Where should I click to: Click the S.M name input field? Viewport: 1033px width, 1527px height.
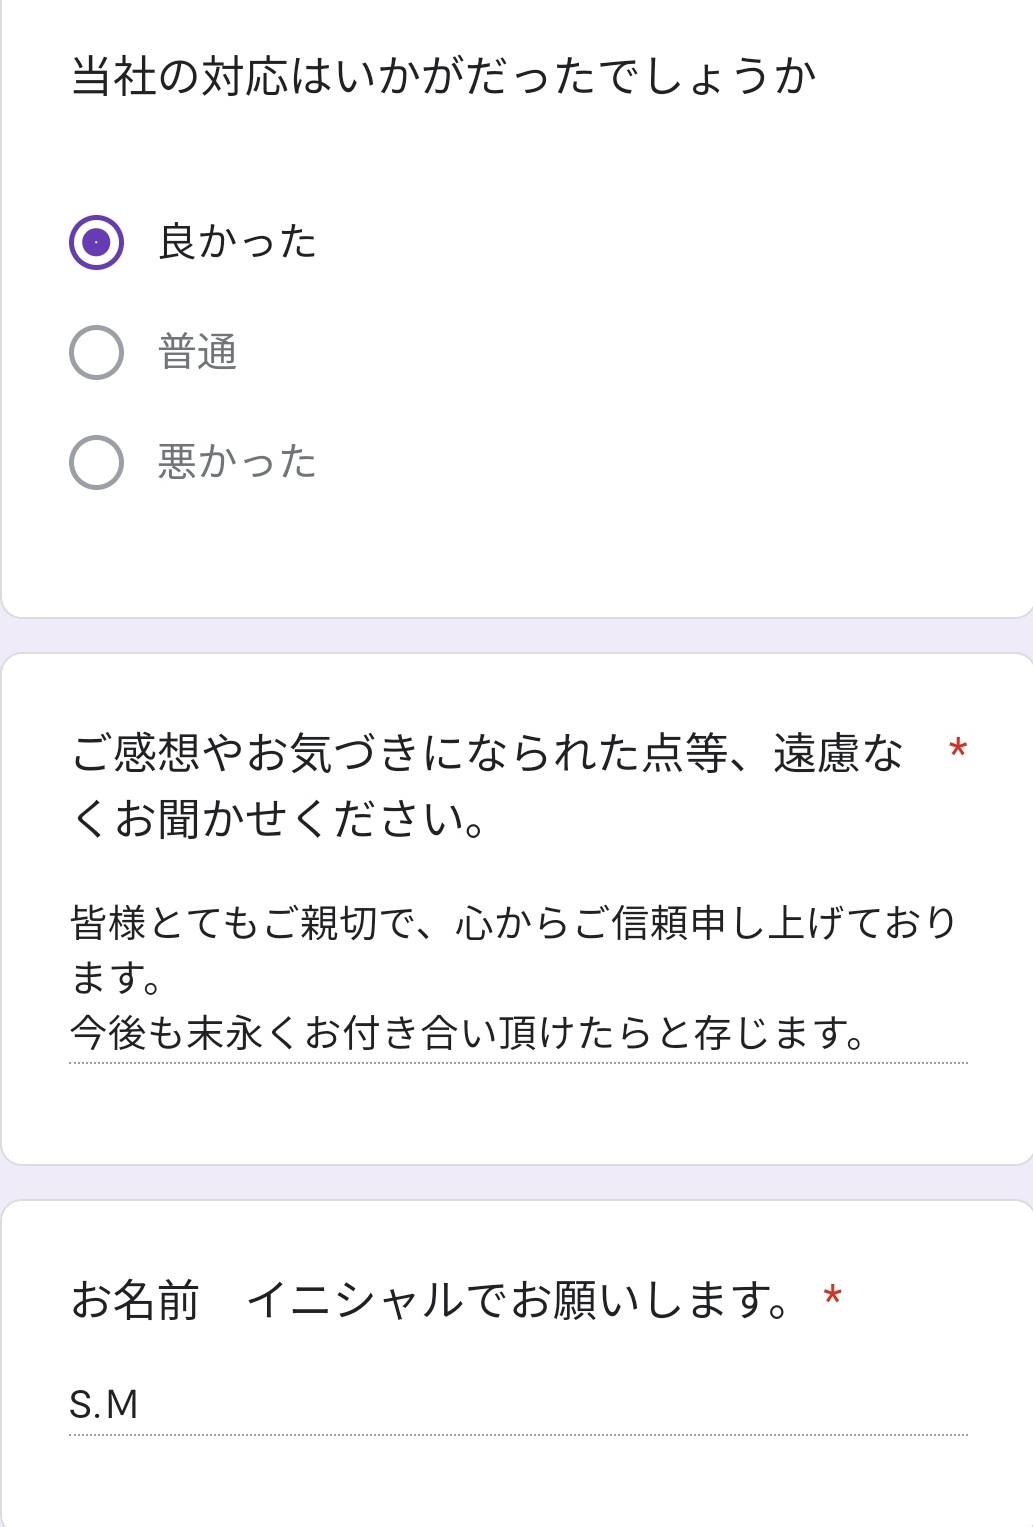click(x=516, y=1404)
